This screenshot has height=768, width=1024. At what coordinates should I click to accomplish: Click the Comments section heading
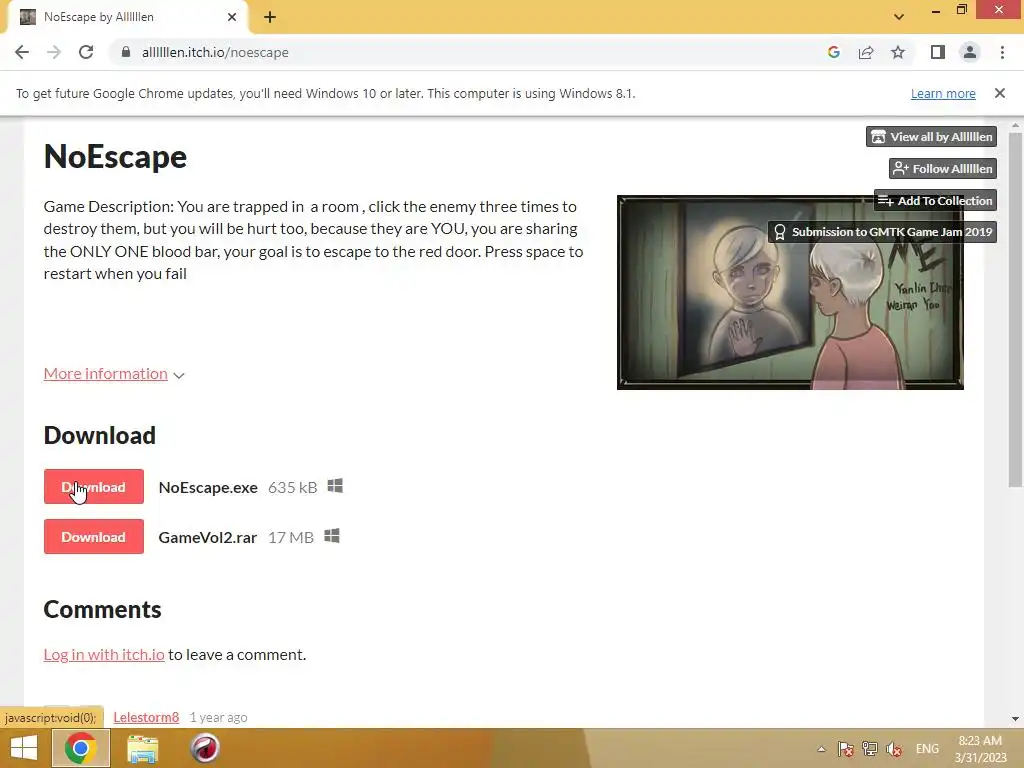click(x=103, y=609)
